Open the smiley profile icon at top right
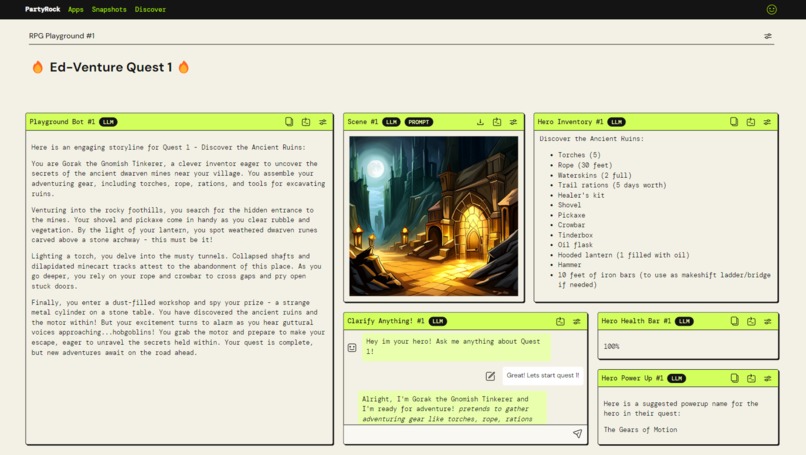The width and height of the screenshot is (806, 455). pyautogui.click(x=772, y=9)
